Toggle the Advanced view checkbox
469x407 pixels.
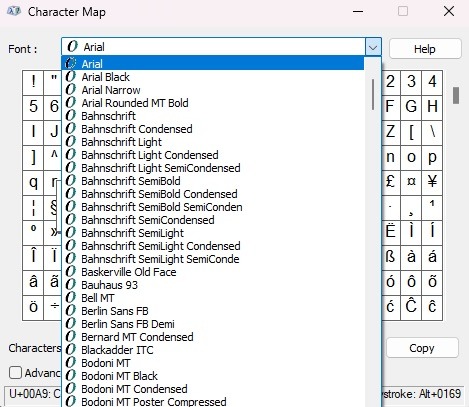(x=15, y=372)
